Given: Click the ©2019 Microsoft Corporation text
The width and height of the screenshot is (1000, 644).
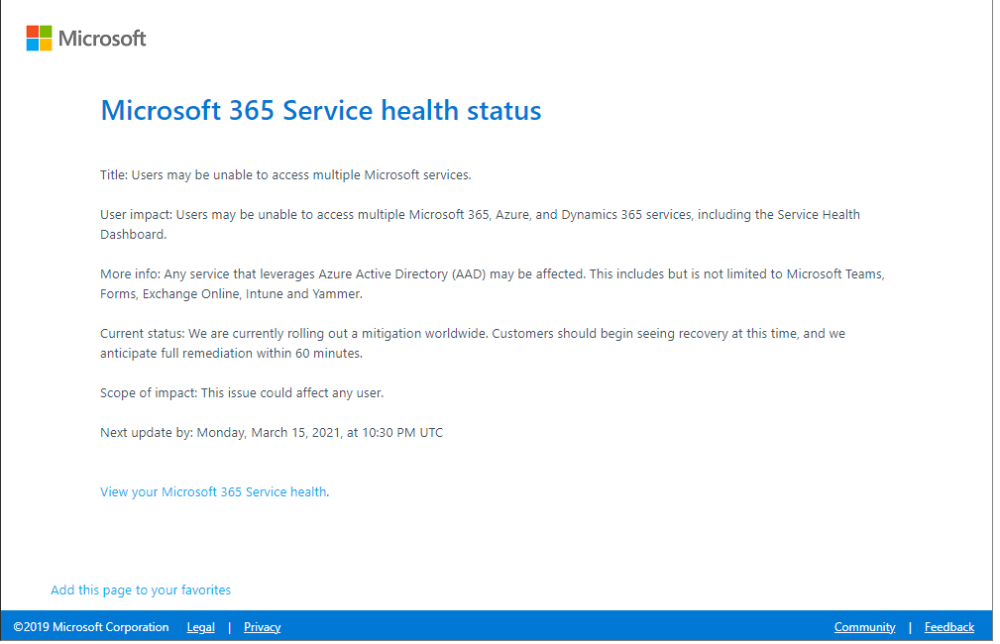Looking at the screenshot, I should coord(91,627).
